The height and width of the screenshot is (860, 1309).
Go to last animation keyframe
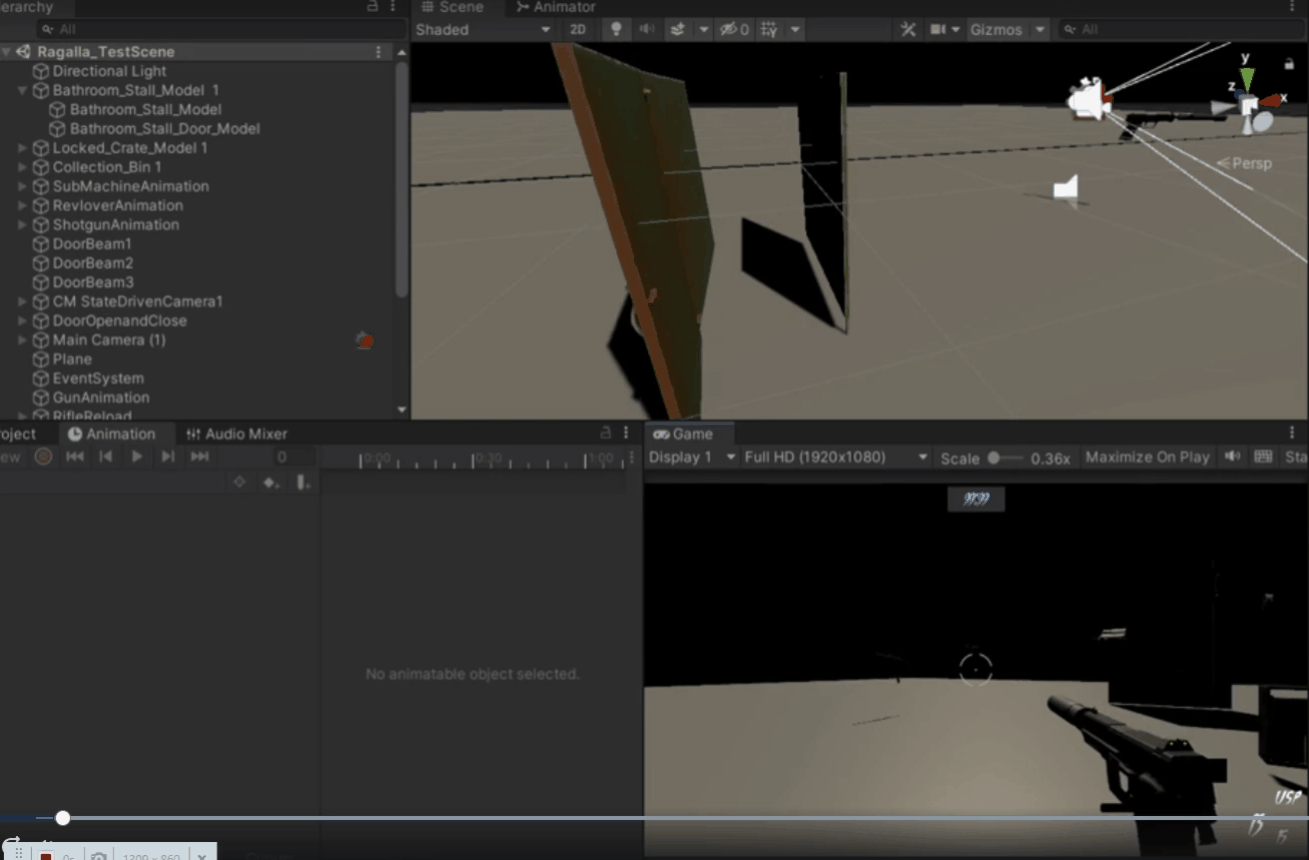coord(200,456)
